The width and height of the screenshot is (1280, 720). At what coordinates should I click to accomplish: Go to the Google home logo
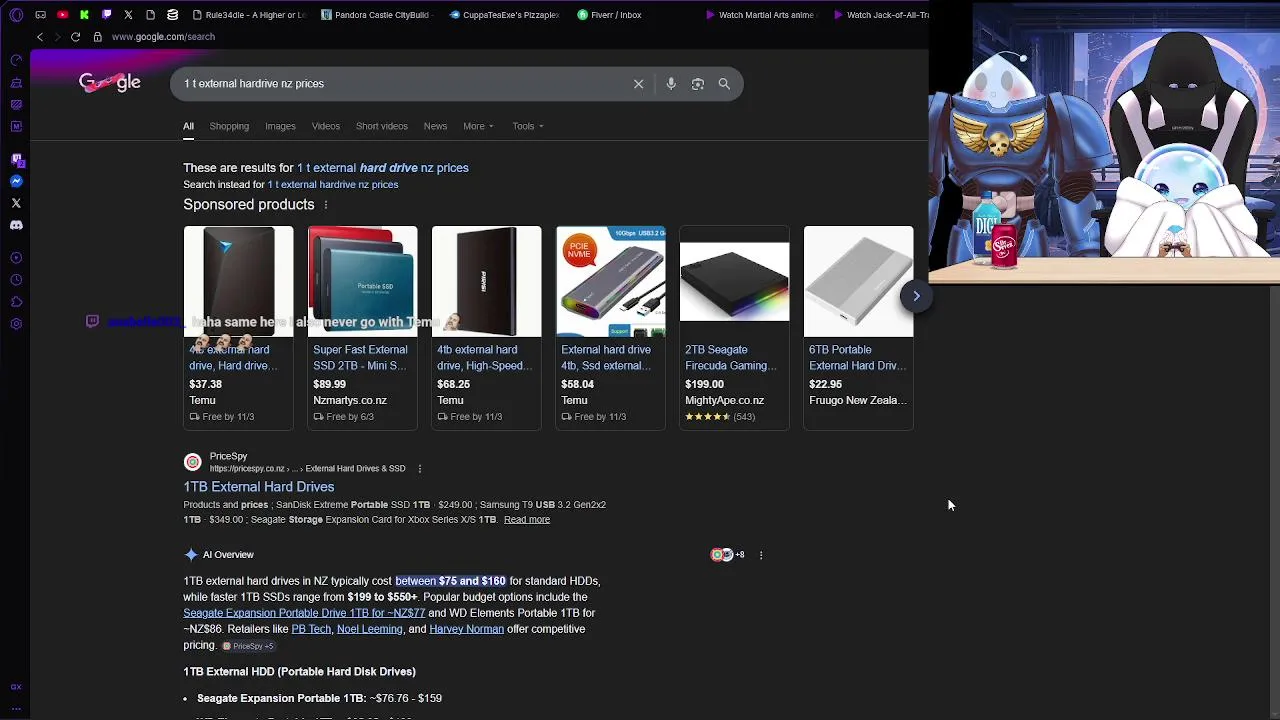110,83
